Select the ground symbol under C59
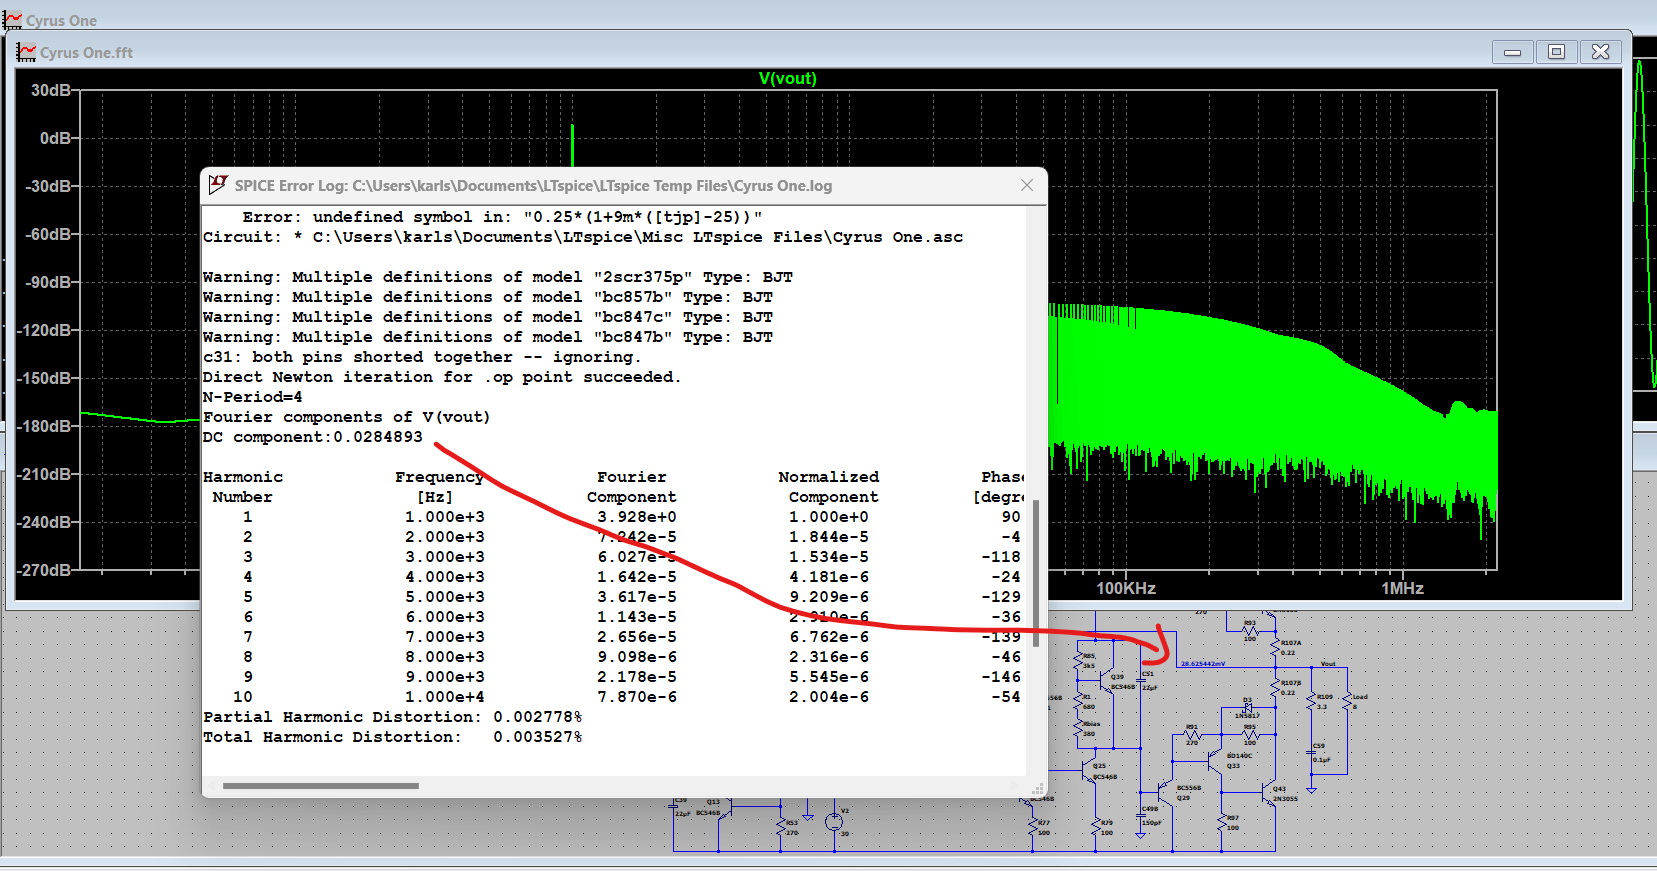 (1311, 790)
